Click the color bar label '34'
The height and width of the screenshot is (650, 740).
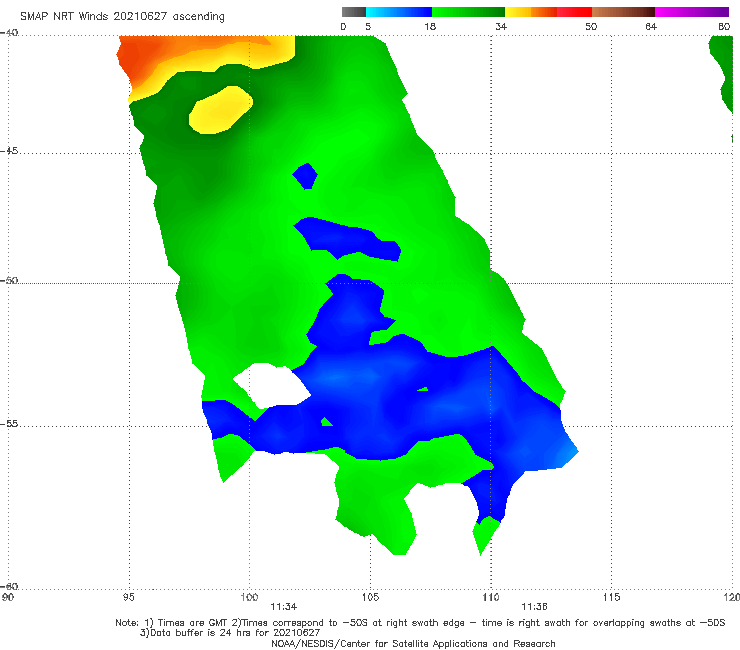tap(501, 26)
